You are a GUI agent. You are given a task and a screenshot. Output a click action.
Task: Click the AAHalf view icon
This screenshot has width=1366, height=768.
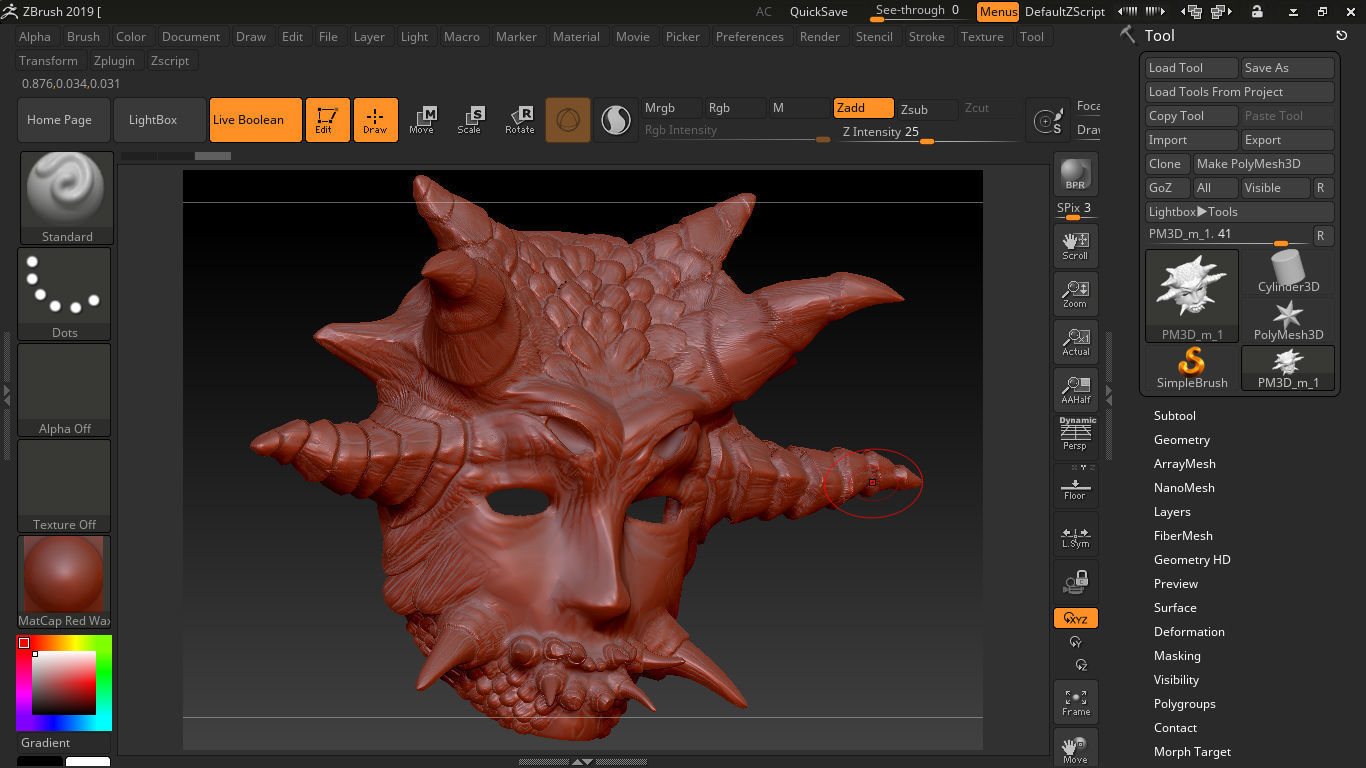click(x=1075, y=389)
